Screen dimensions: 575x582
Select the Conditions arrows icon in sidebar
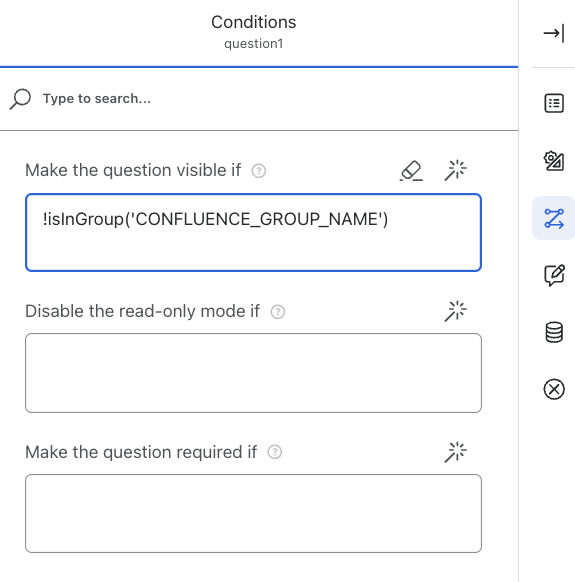point(554,218)
